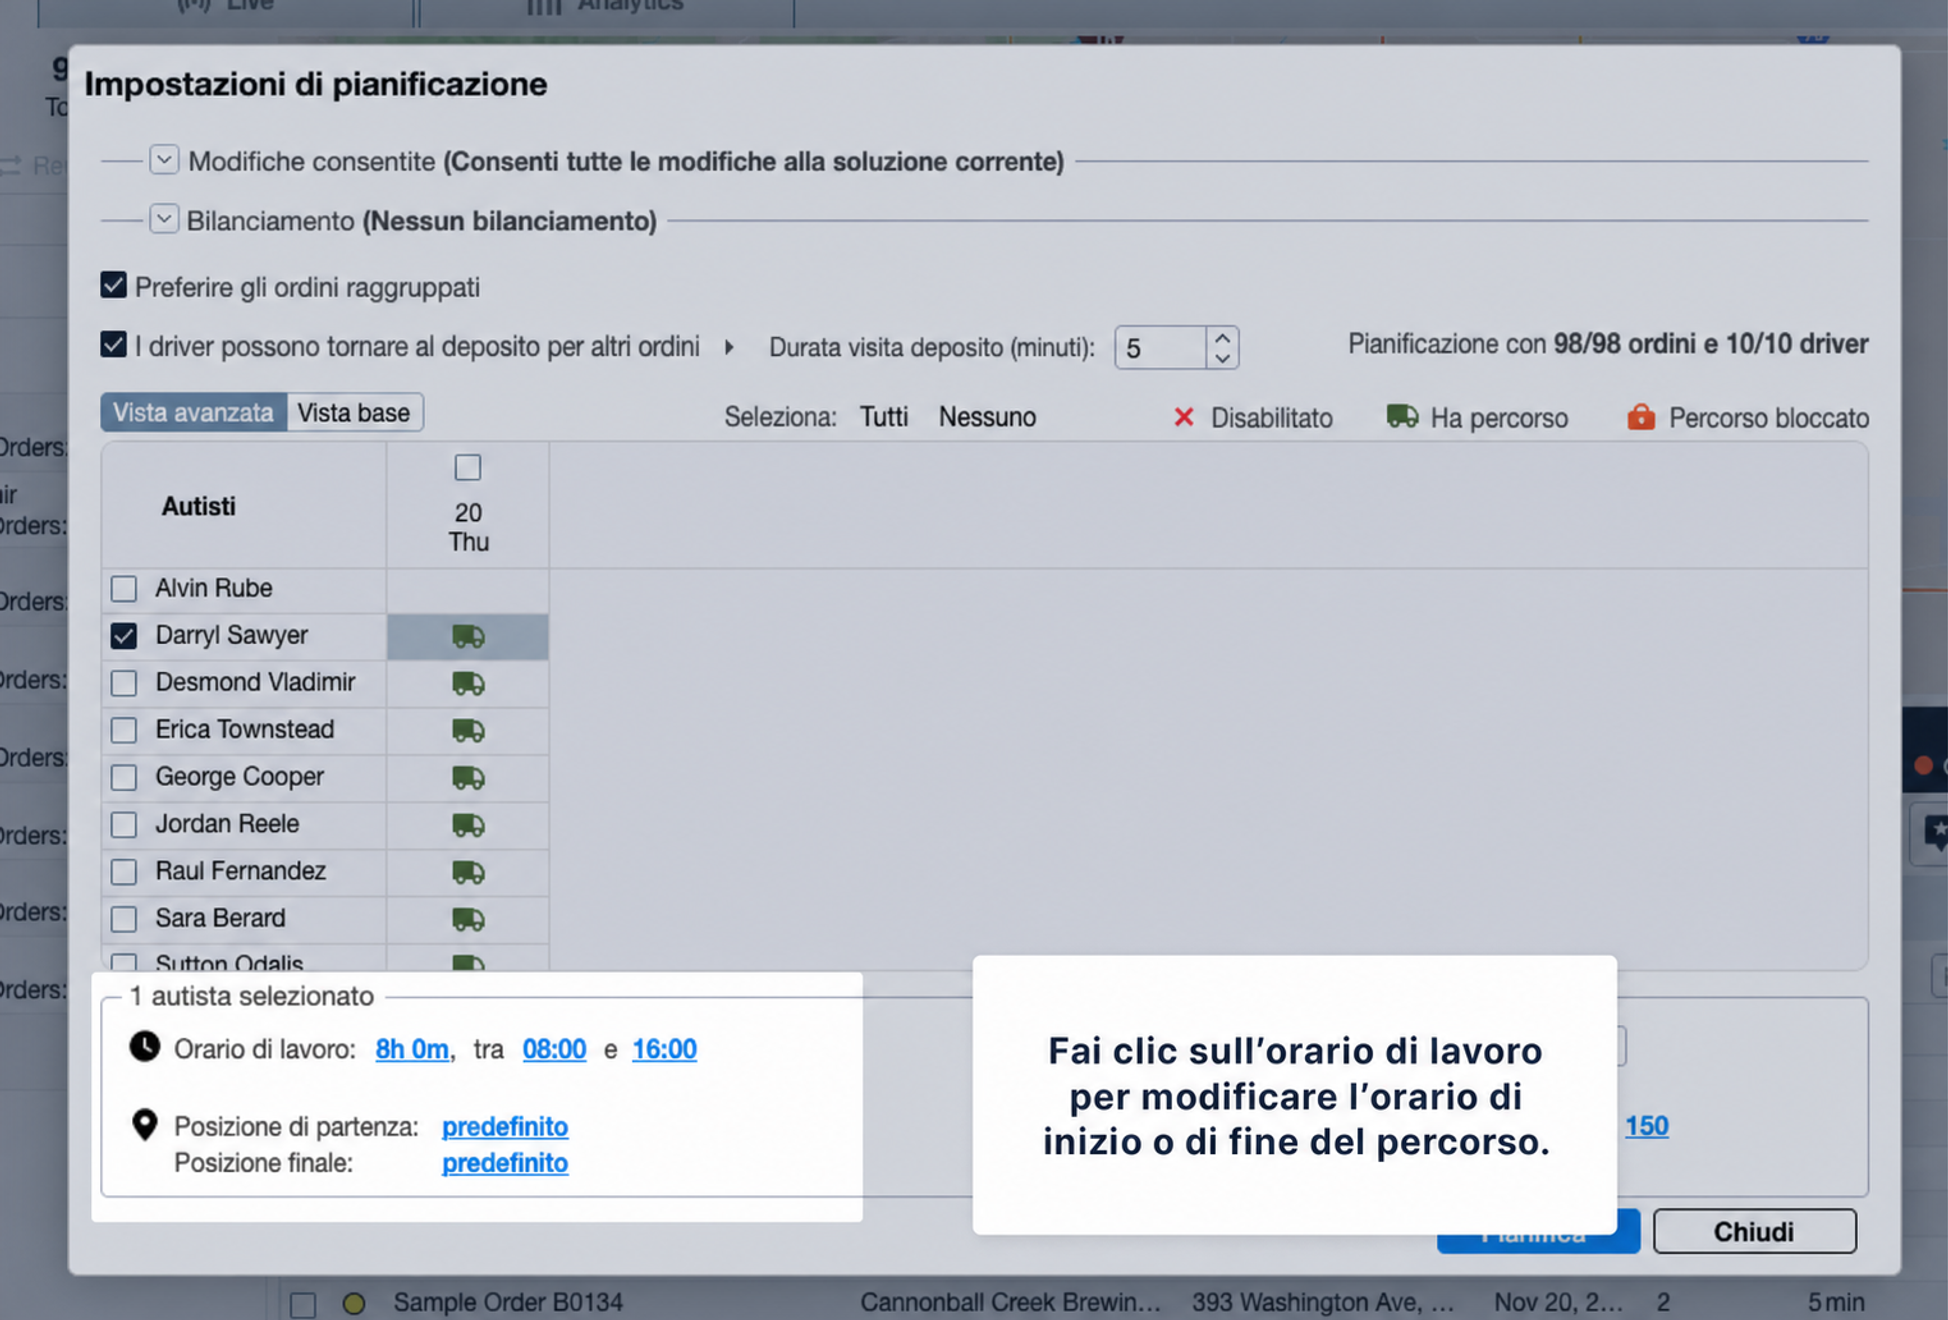Click predefinito link for Posizione di partenza
The image size is (1948, 1320).
(505, 1126)
